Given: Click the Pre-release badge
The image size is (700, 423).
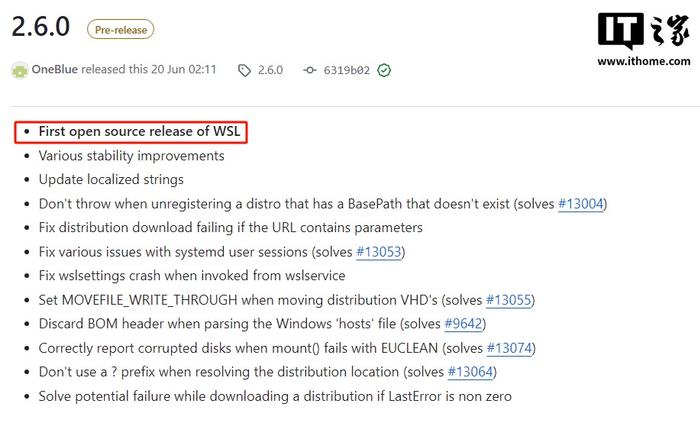Looking at the screenshot, I should [121, 30].
